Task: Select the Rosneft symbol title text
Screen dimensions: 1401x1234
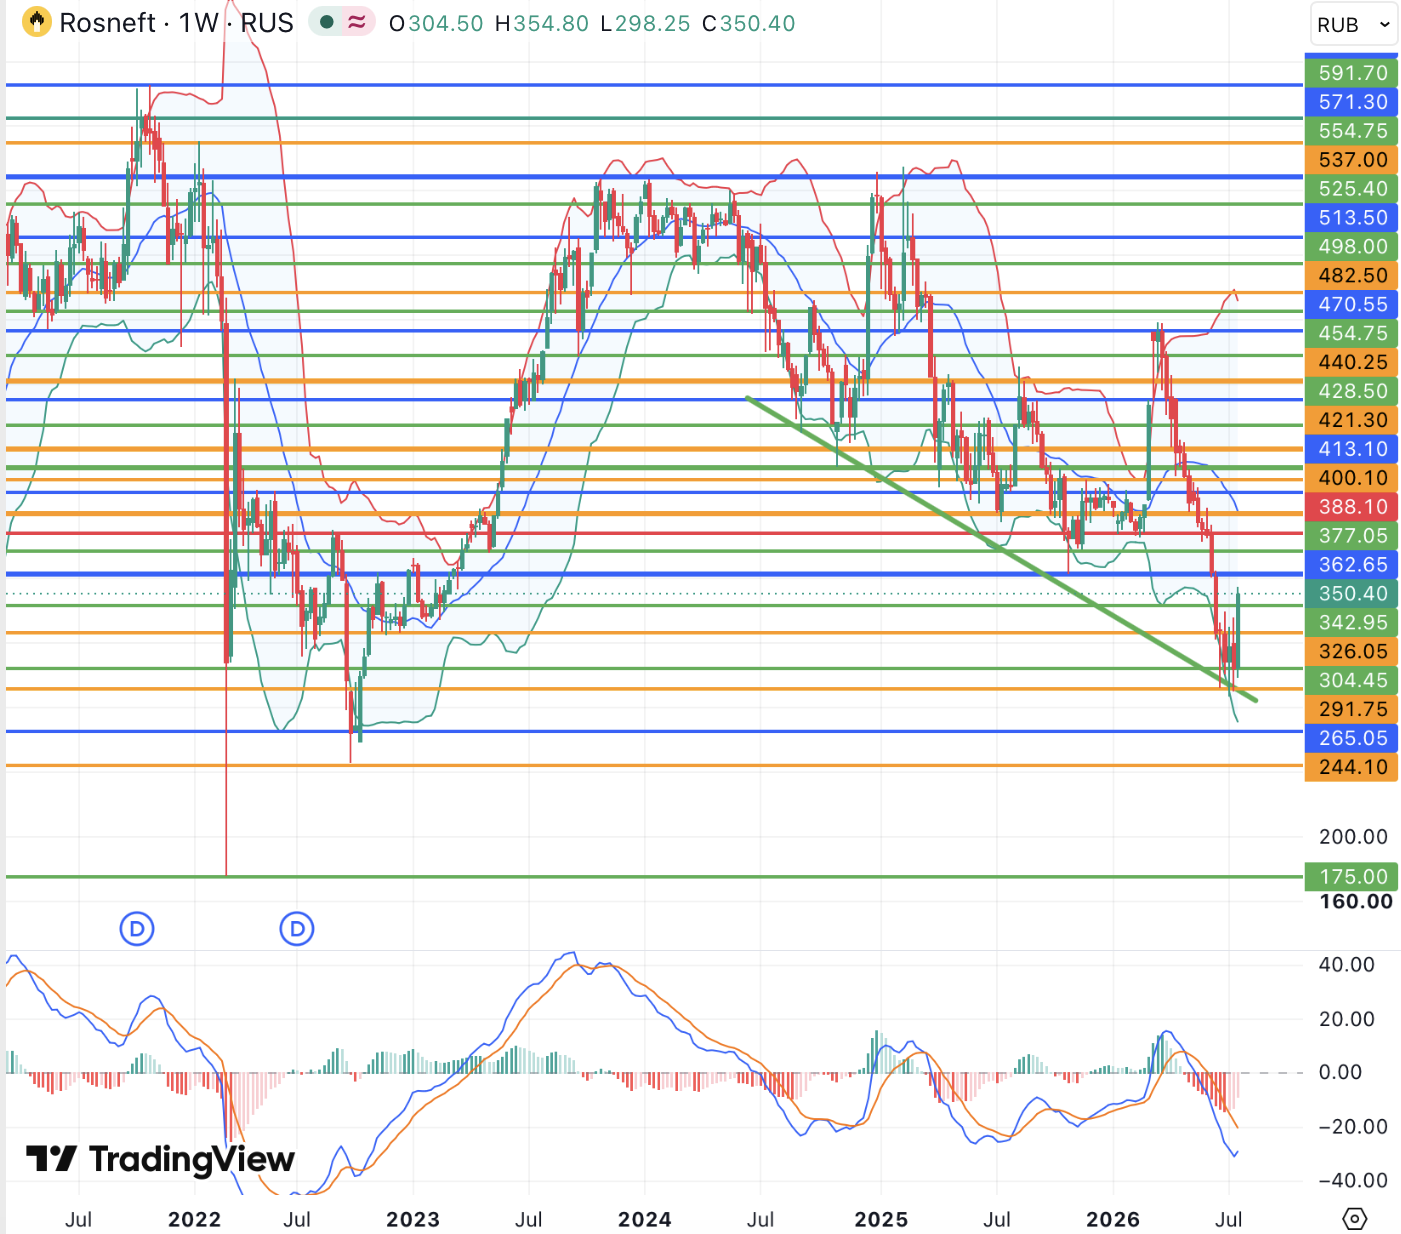Action: pyautogui.click(x=107, y=23)
